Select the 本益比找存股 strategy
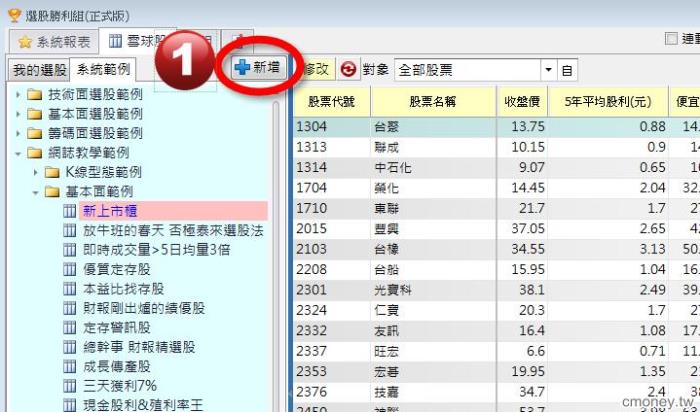The height and width of the screenshot is (412, 700). point(123,289)
